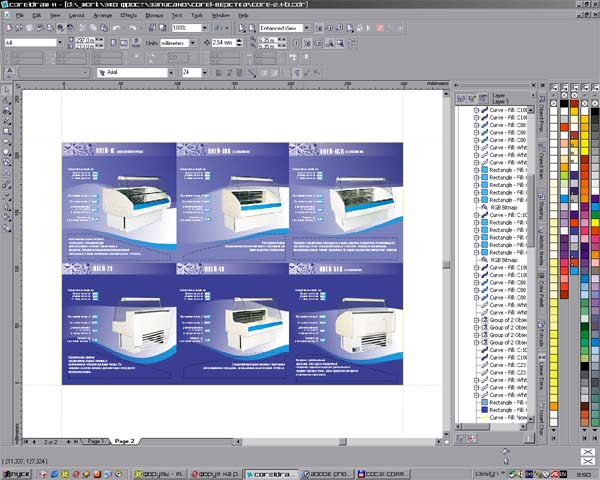Select the Fill tool in toolbox
The width and height of the screenshot is (600, 480).
[x=6, y=217]
